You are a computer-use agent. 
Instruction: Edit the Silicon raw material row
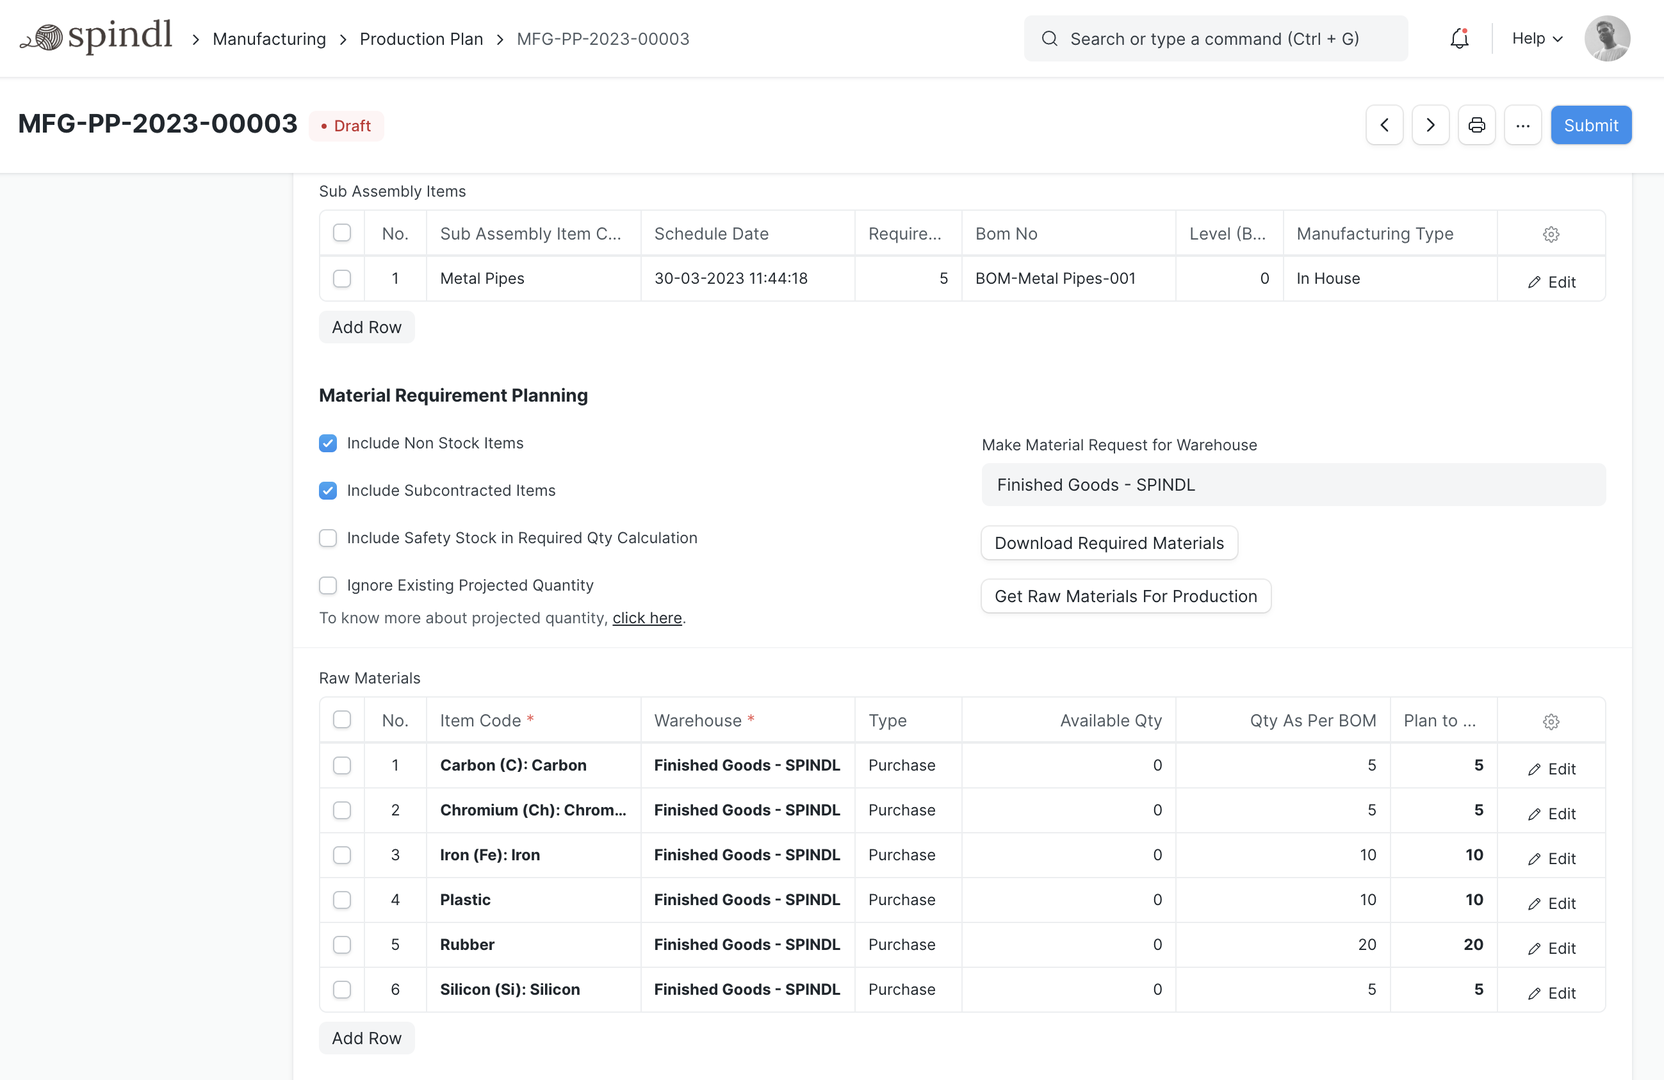tap(1551, 994)
